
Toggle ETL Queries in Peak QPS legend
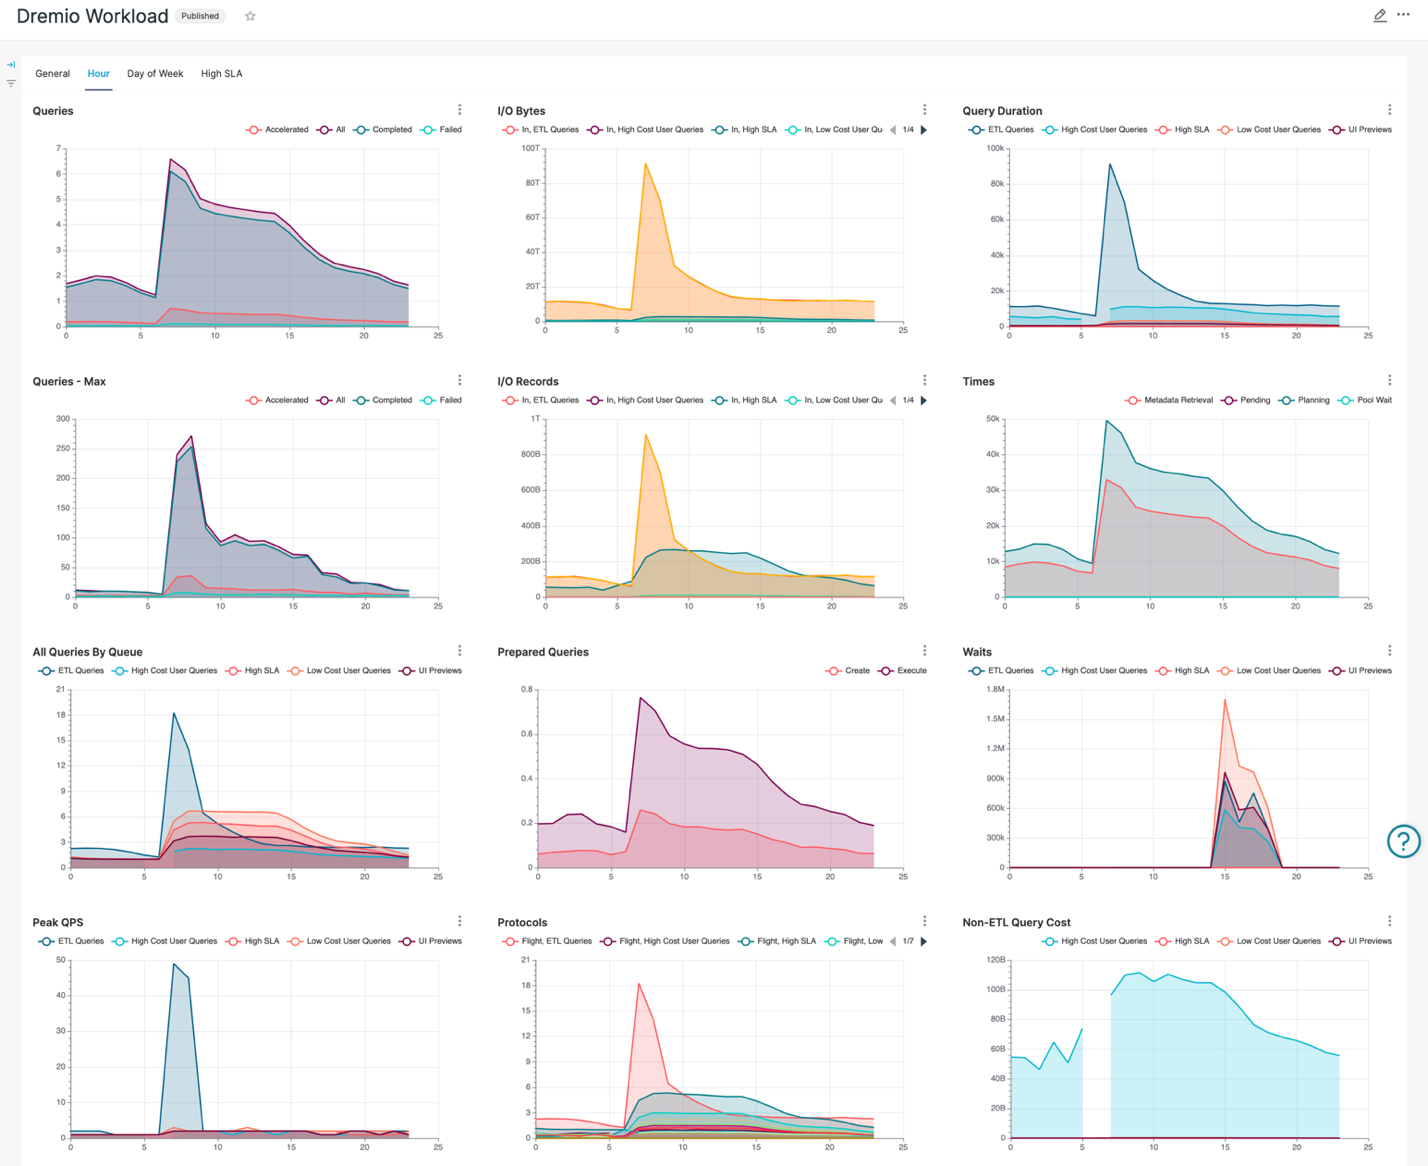click(72, 941)
